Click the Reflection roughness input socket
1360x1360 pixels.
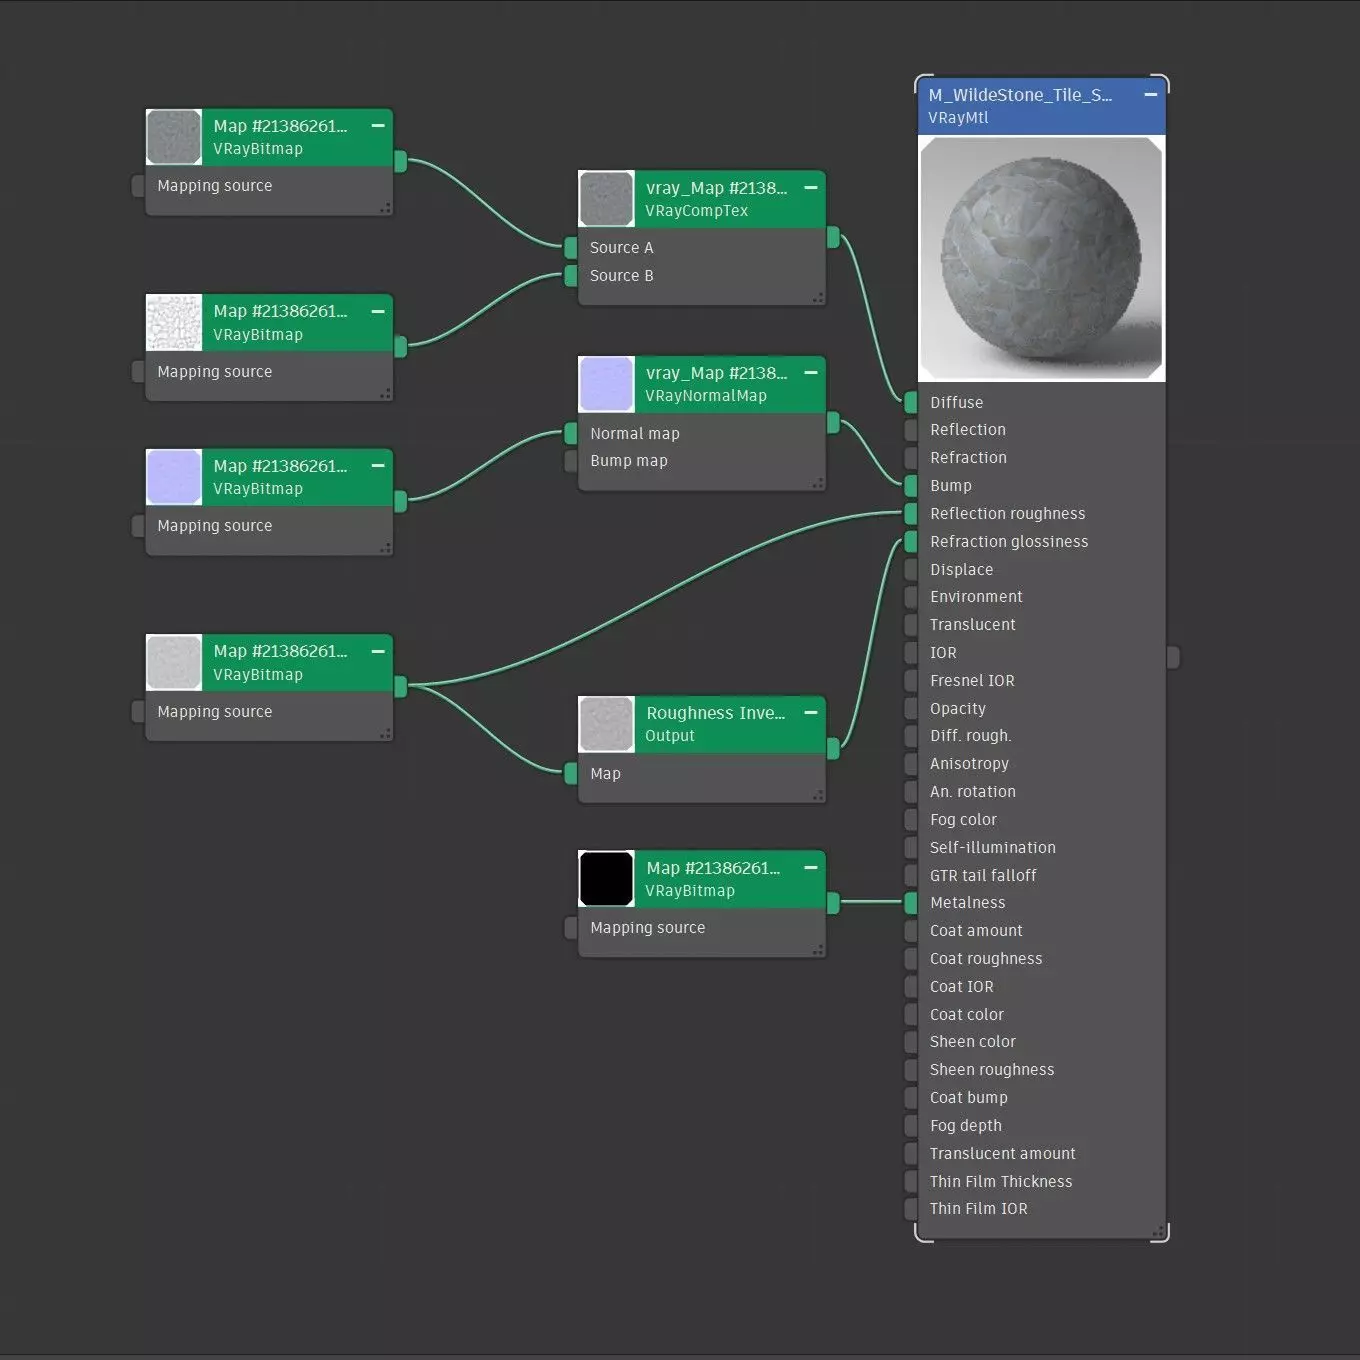[x=911, y=514]
